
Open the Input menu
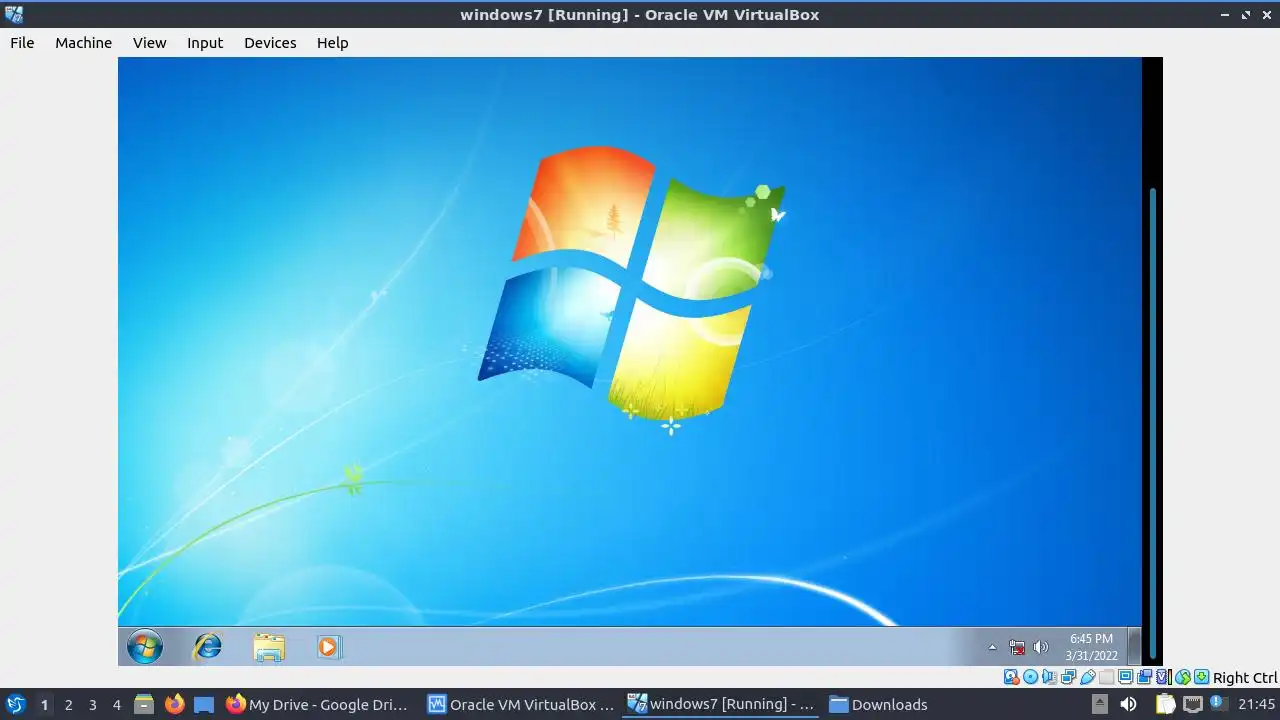point(205,43)
